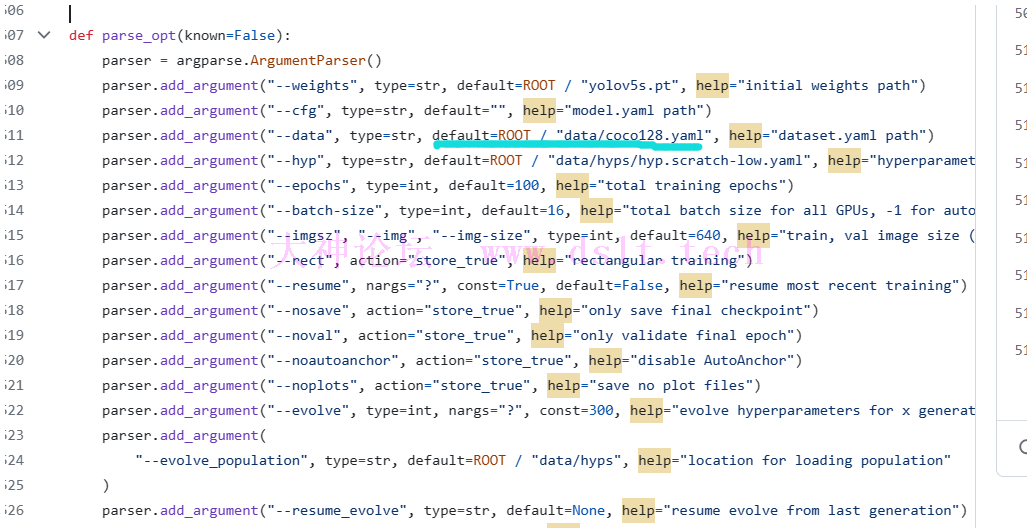Screen dimensions: 1032x530
Task: Collapse the parse_opt function fold chevron
Action: click(43, 35)
